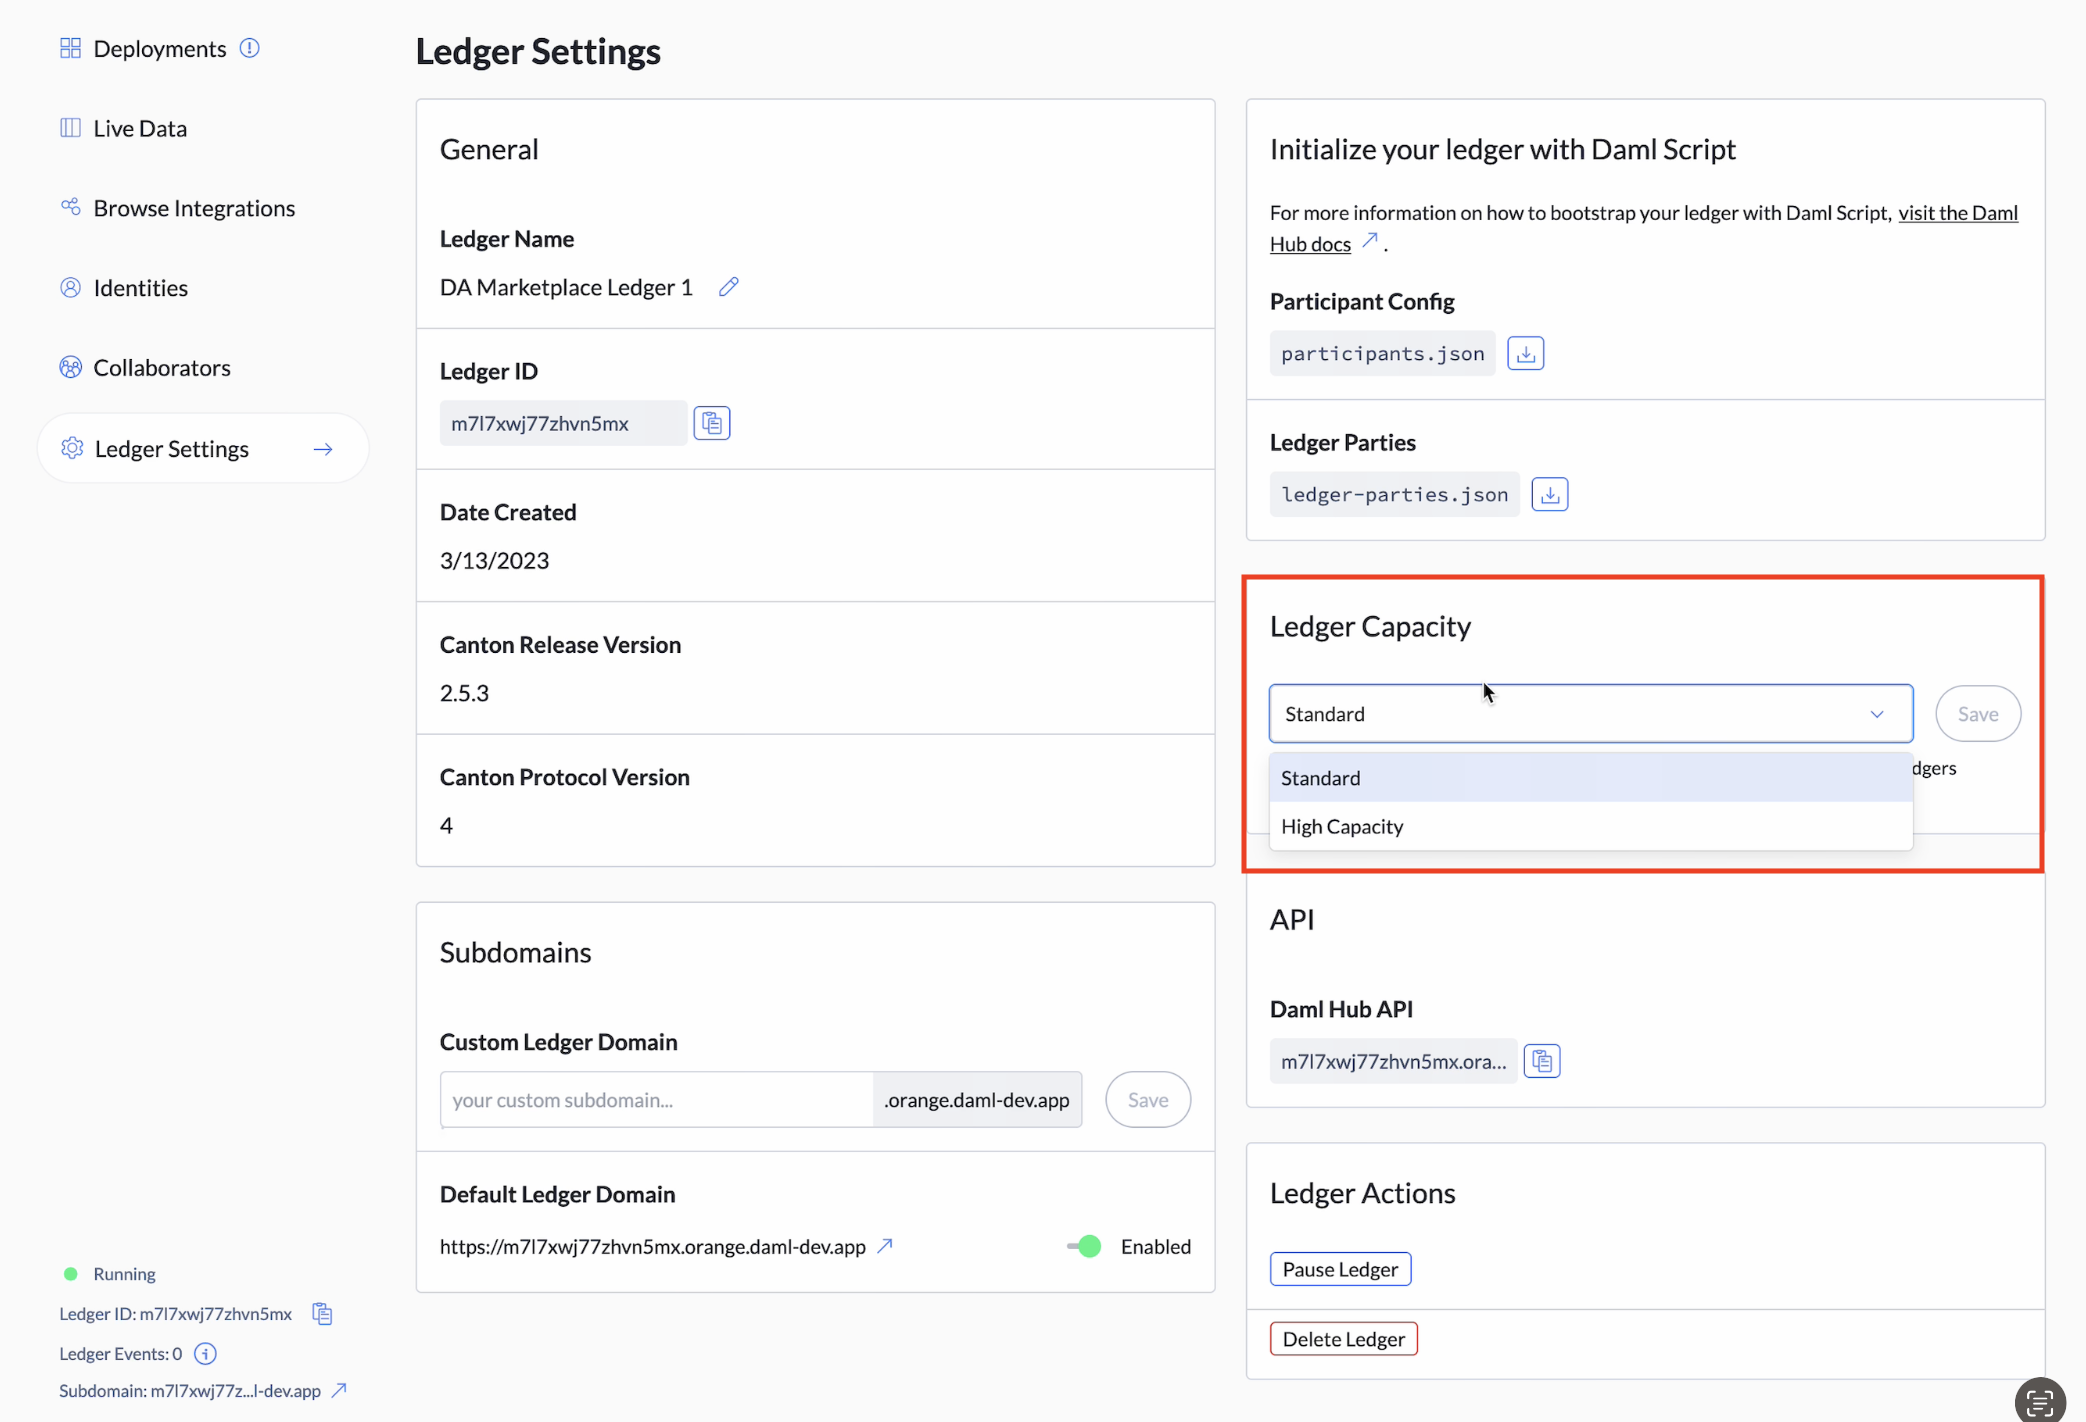Copy the Ledger ID using the copy icon
Screen dimensions: 2086x1422
click(711, 422)
